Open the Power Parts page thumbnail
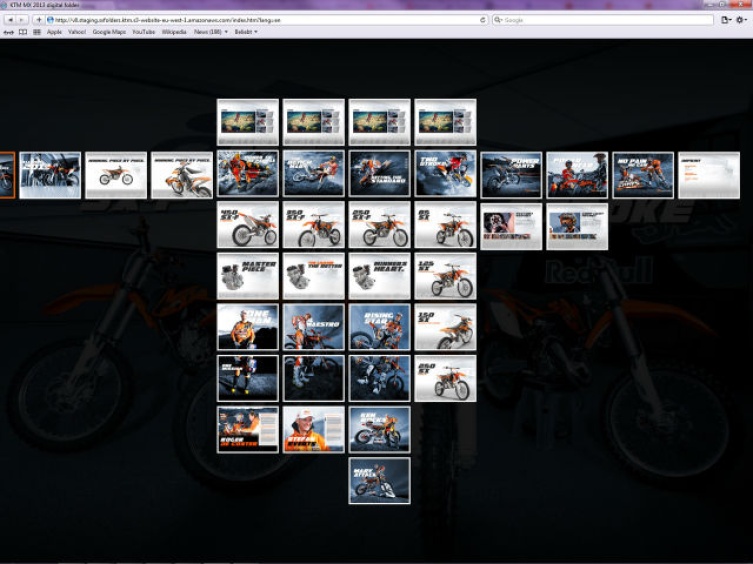The image size is (753, 564). (x=511, y=175)
